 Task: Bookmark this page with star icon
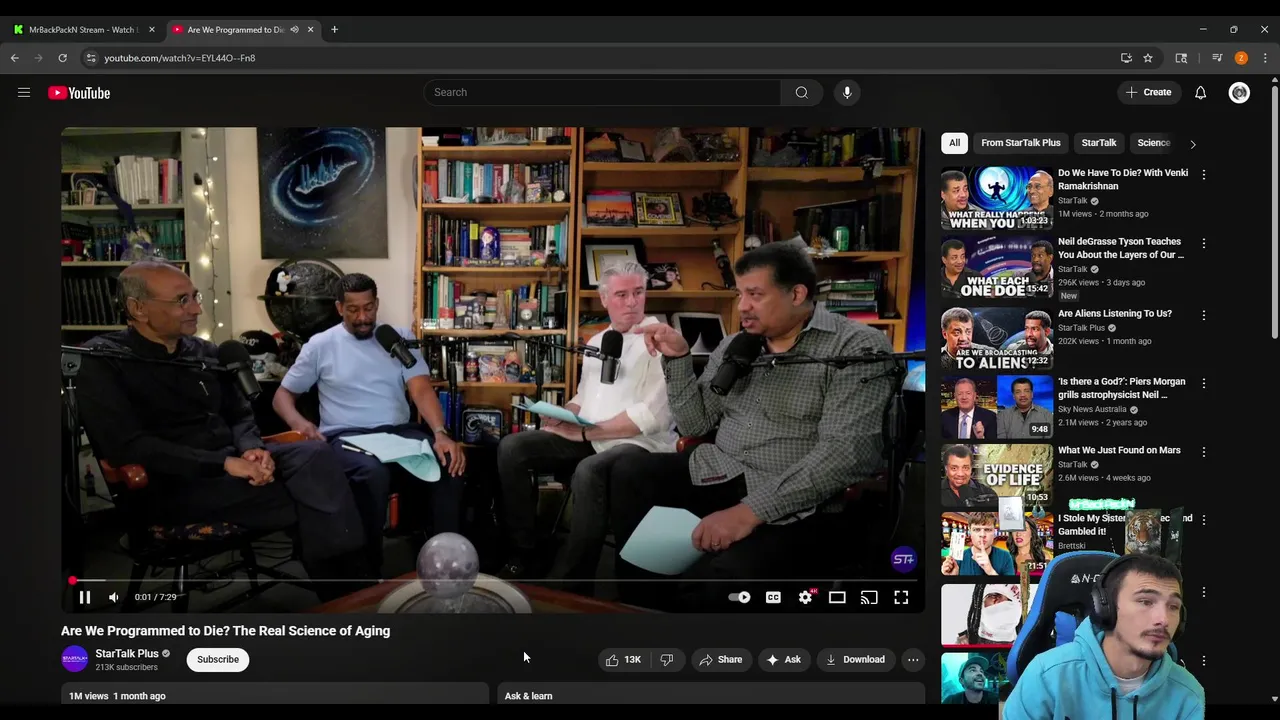[1148, 58]
